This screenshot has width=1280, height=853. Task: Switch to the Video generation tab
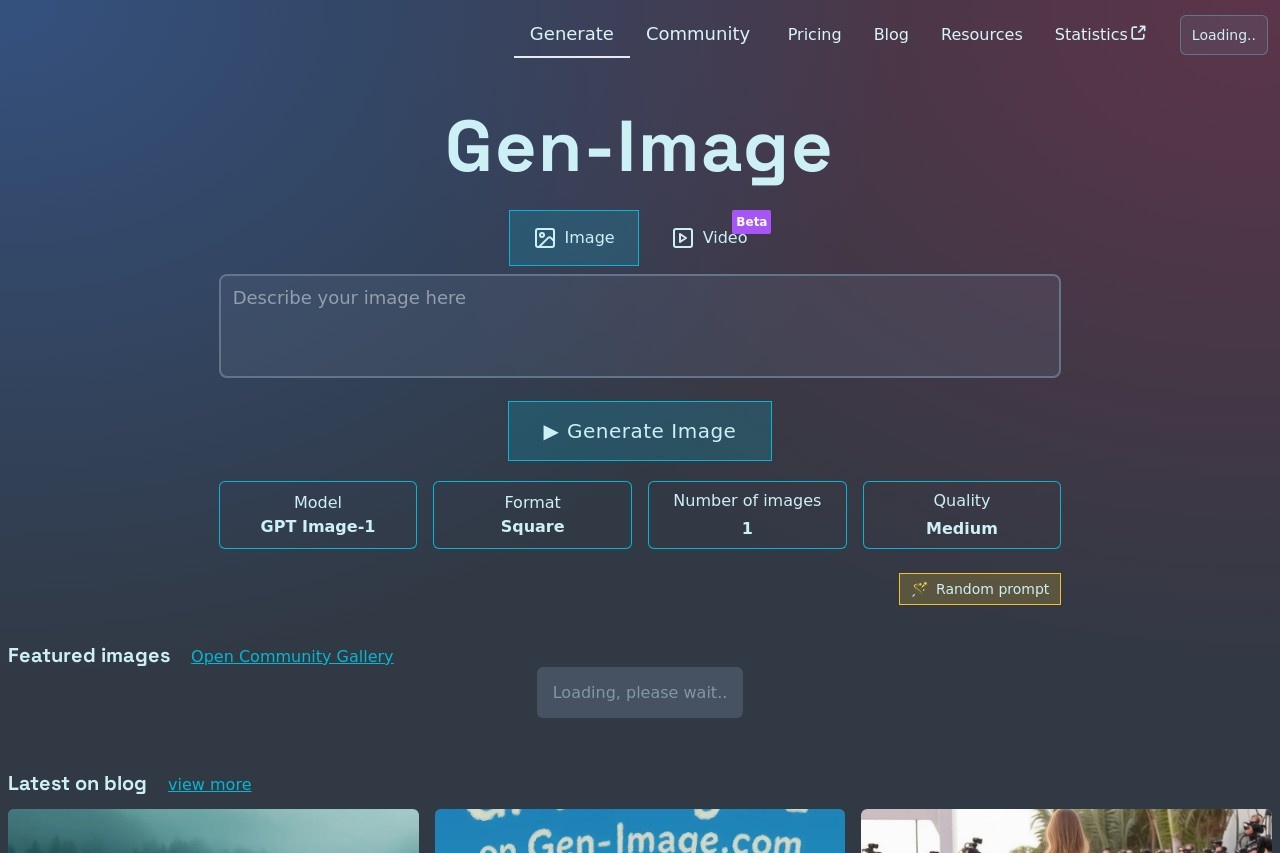click(709, 238)
